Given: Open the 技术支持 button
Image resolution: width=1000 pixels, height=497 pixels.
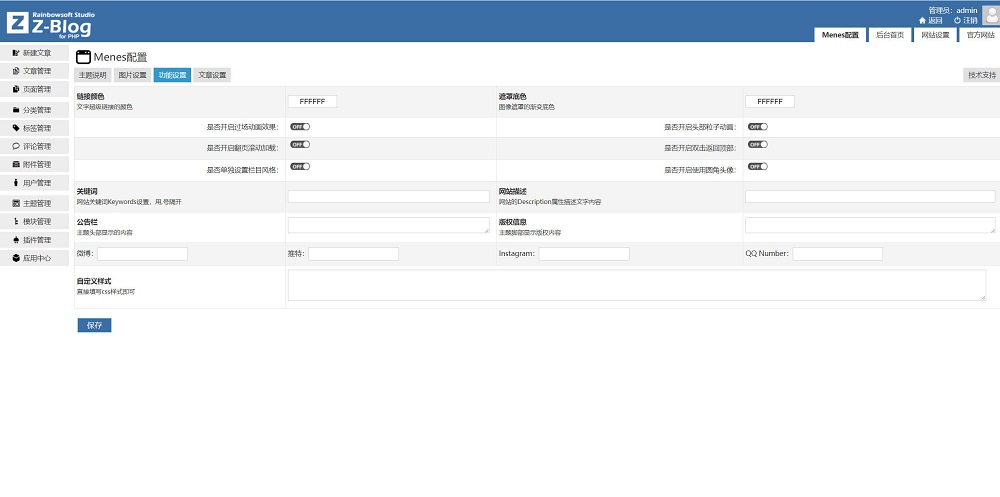Looking at the screenshot, I should point(980,75).
